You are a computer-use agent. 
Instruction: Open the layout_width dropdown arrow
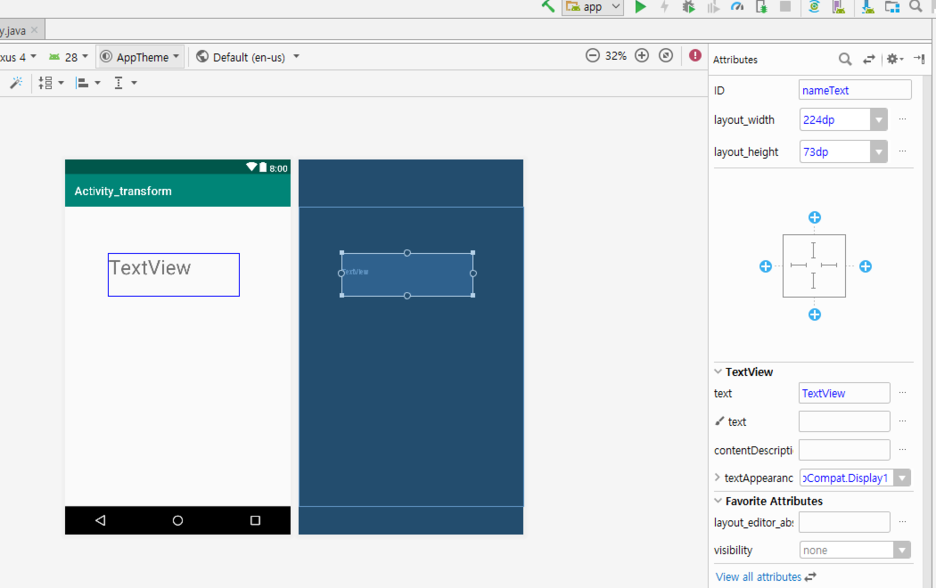click(879, 120)
